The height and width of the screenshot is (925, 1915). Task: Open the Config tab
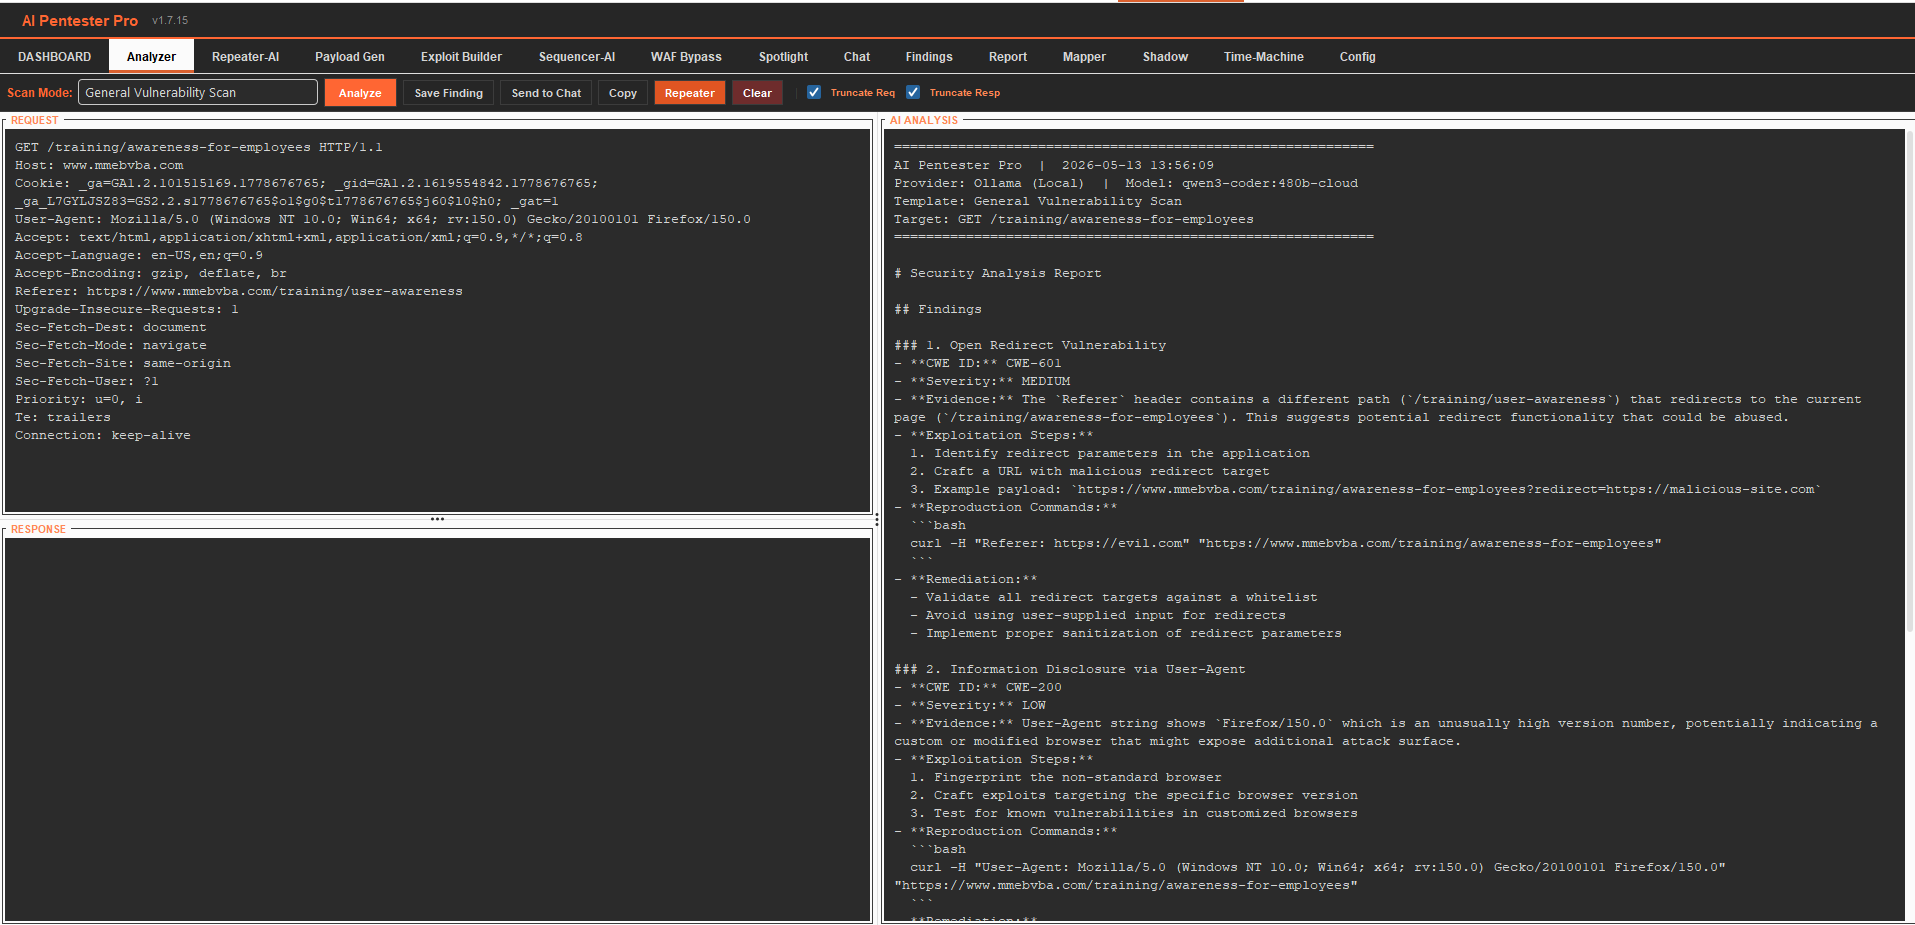coord(1357,57)
